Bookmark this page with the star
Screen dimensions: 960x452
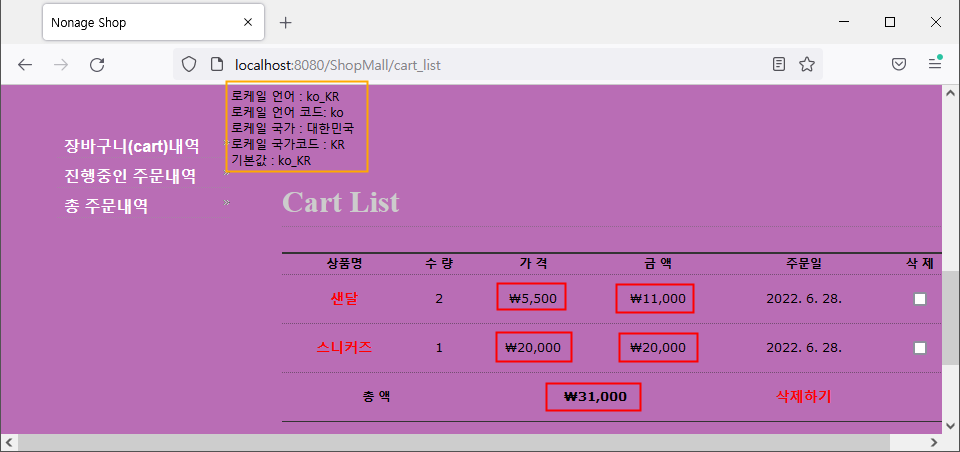(807, 64)
